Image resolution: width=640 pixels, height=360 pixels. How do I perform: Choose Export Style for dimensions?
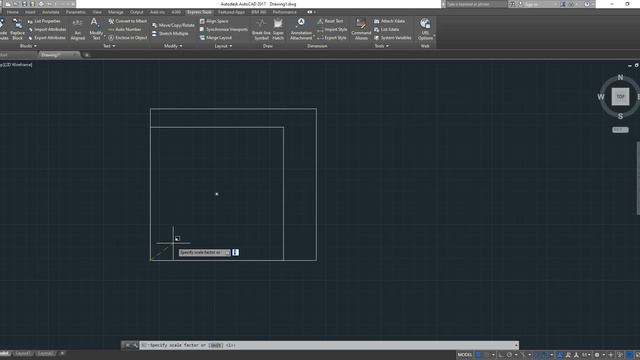(332, 38)
